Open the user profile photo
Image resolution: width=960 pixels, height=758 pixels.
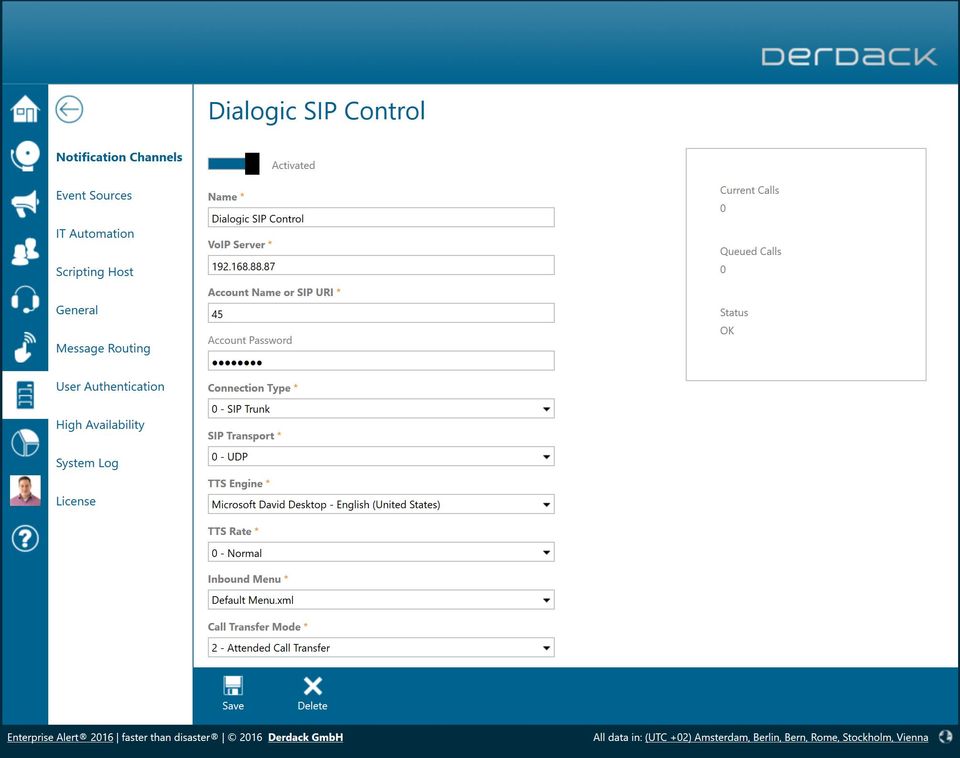tap(25, 490)
